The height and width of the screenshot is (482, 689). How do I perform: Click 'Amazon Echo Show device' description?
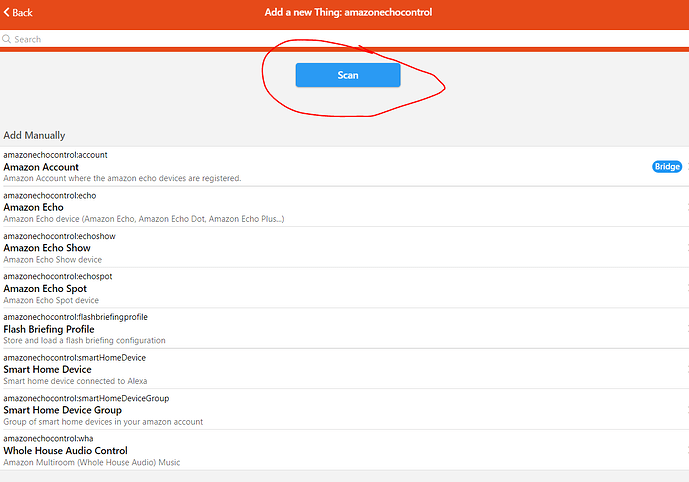(52, 260)
